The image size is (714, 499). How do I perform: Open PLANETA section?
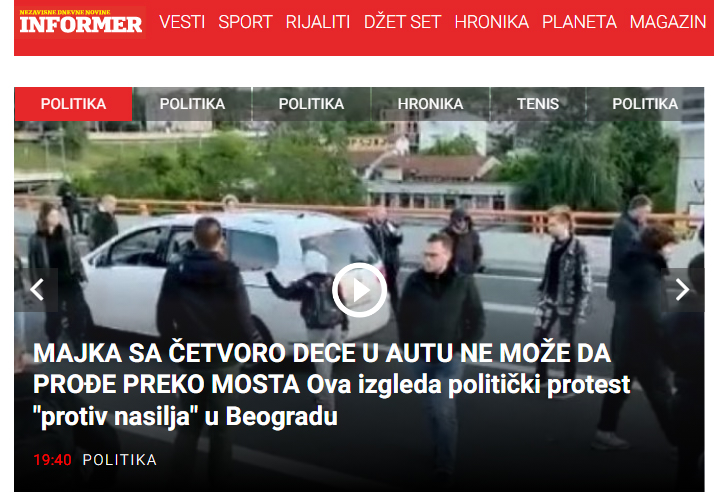click(x=579, y=22)
